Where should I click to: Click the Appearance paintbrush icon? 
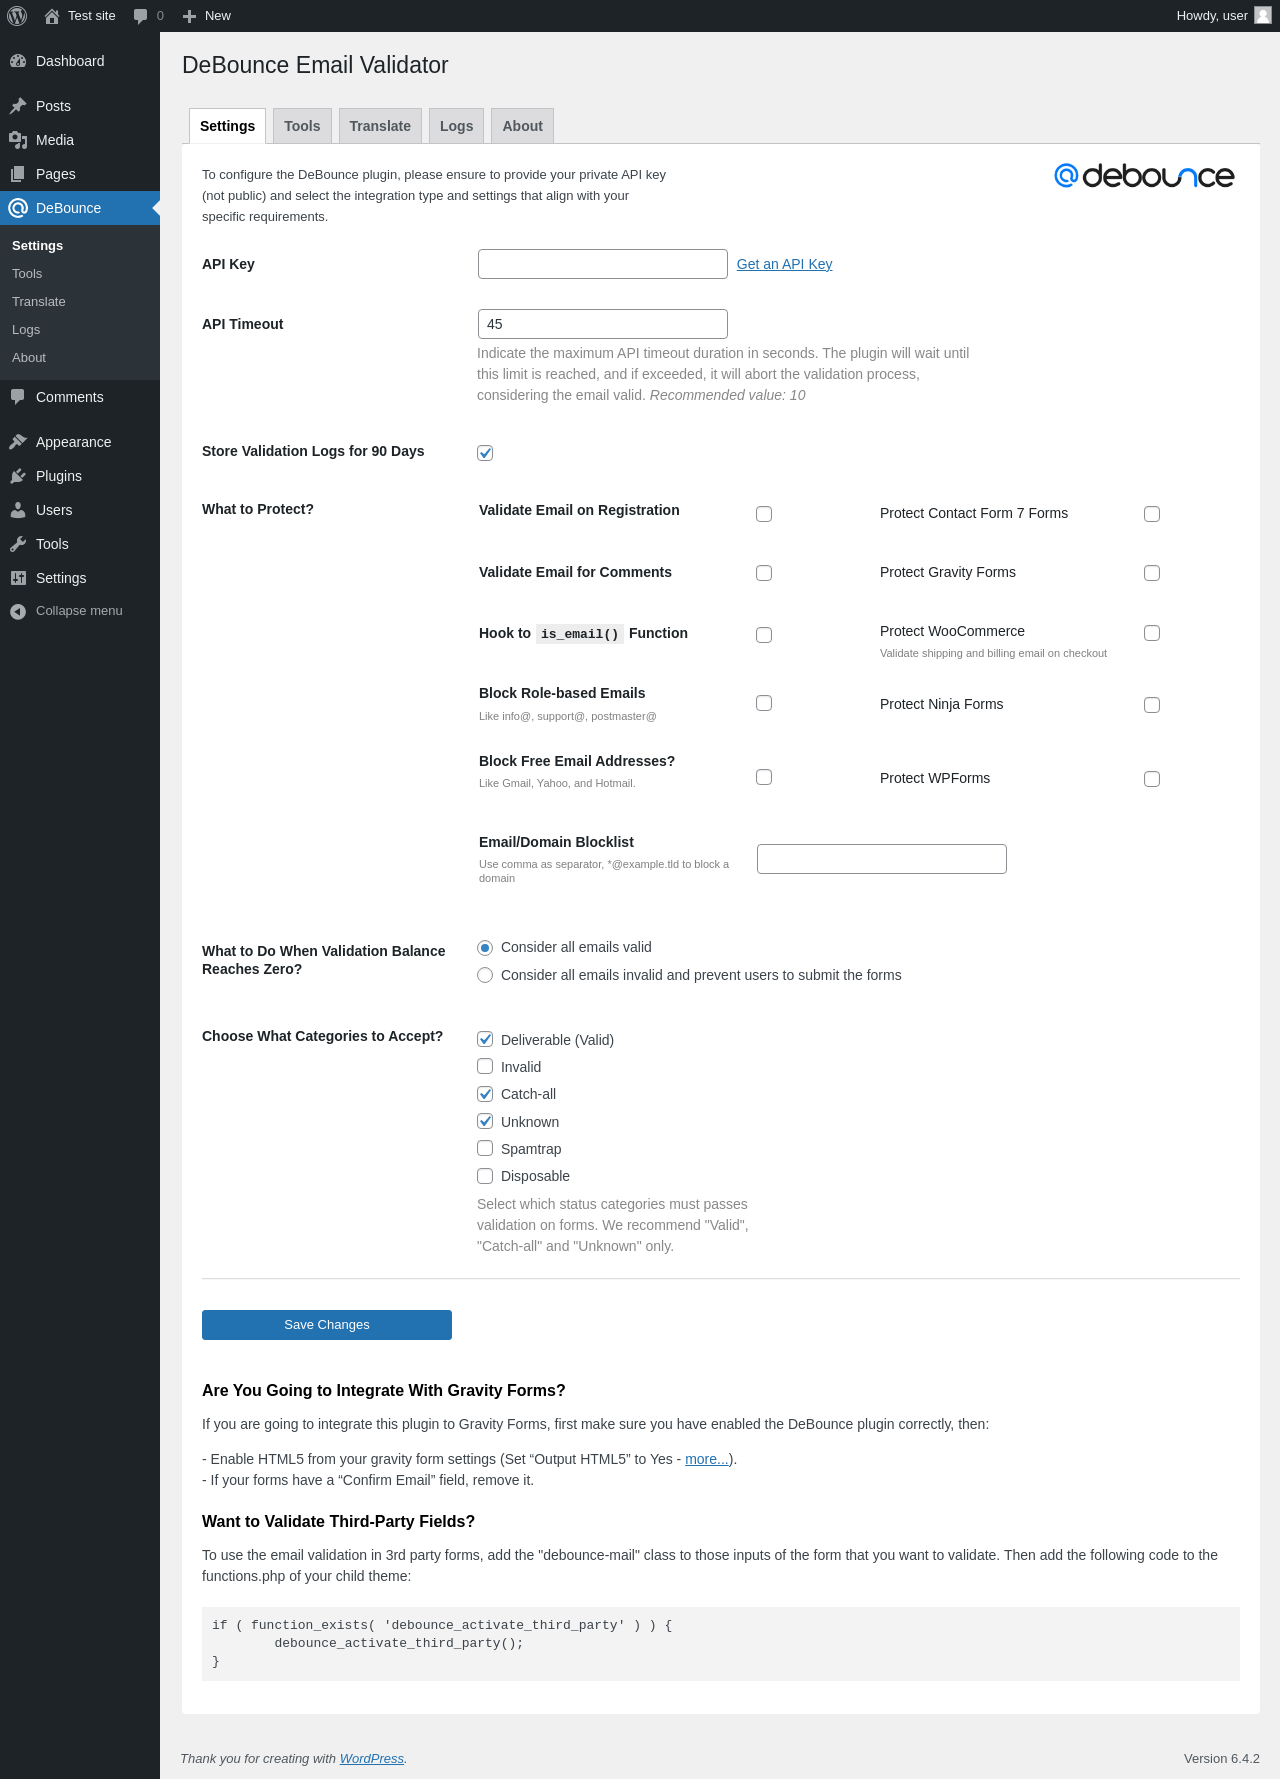(x=18, y=442)
